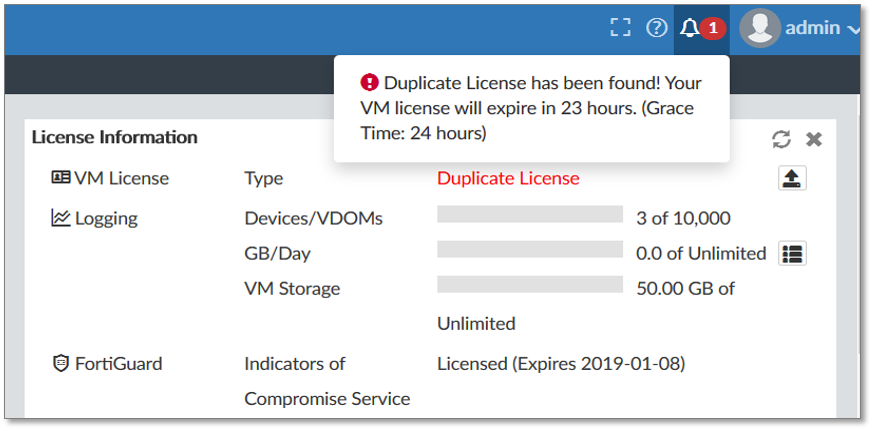Close the License Information widget
Image resolution: width=873 pixels, height=431 pixels.
click(814, 139)
